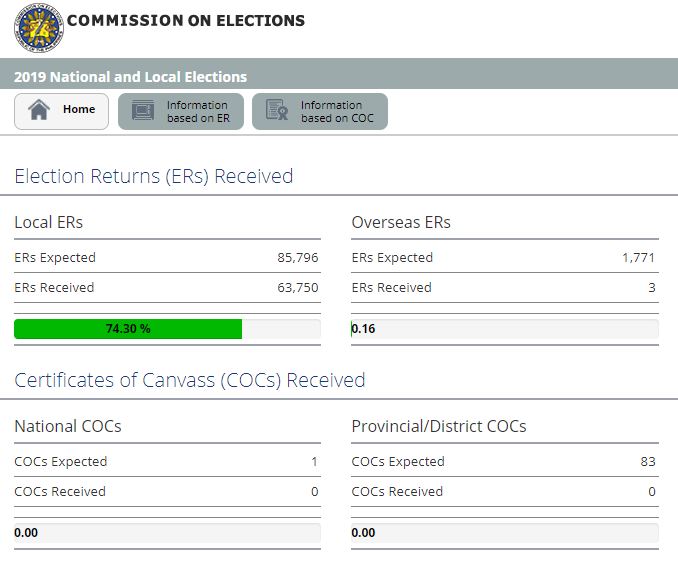Click the Commission on Elections title
Image resolution: width=678 pixels, height=562 pixels.
[186, 20]
